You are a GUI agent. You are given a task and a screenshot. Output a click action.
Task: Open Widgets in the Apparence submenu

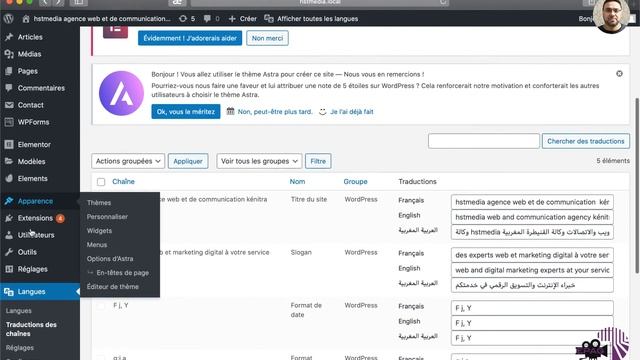pos(99,231)
